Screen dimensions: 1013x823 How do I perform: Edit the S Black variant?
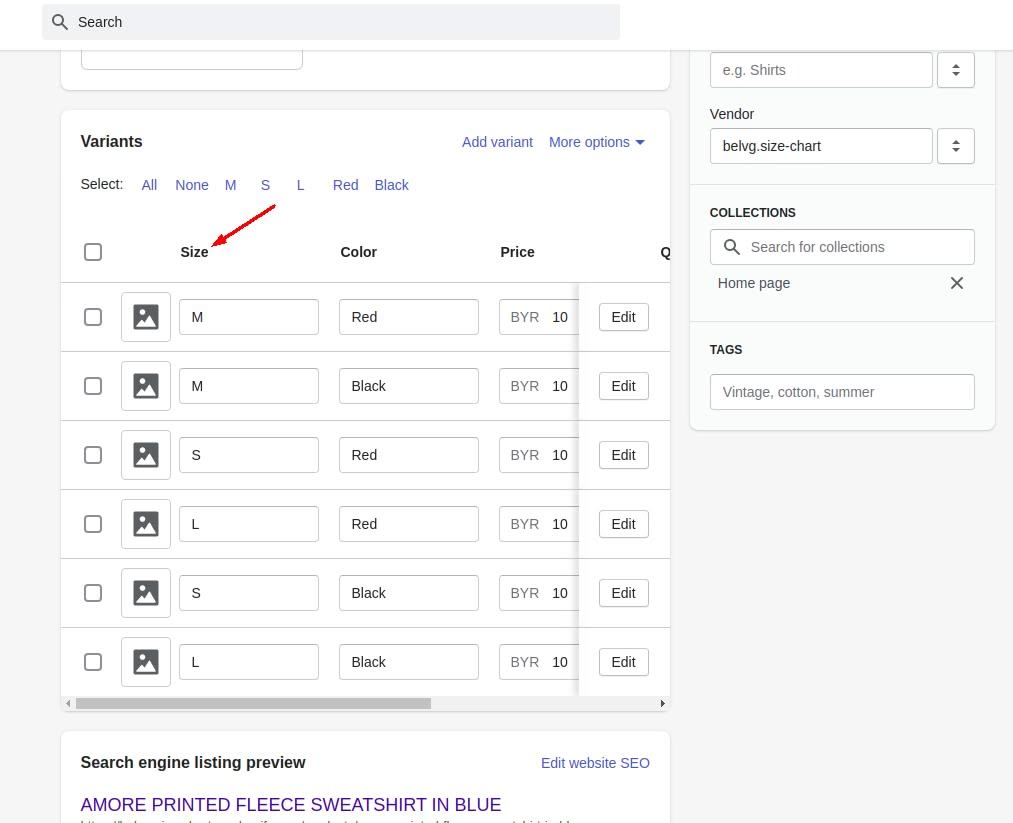623,593
